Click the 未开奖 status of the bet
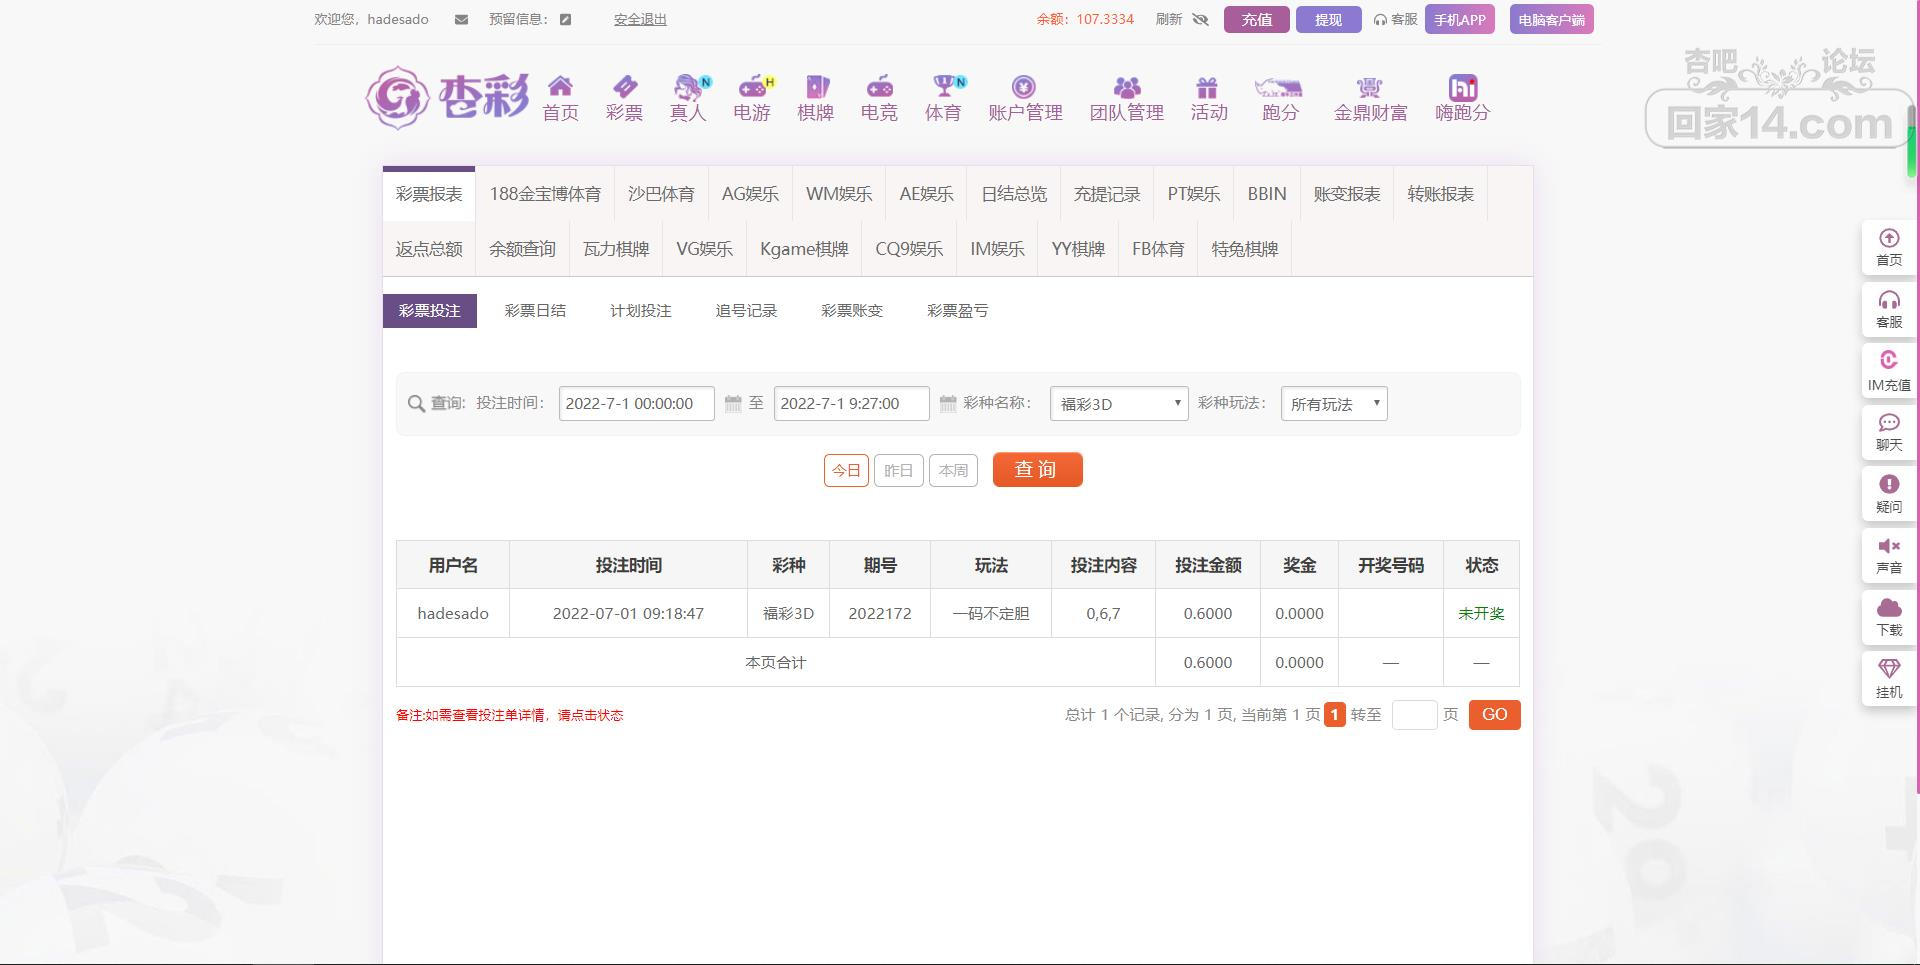 pos(1481,613)
